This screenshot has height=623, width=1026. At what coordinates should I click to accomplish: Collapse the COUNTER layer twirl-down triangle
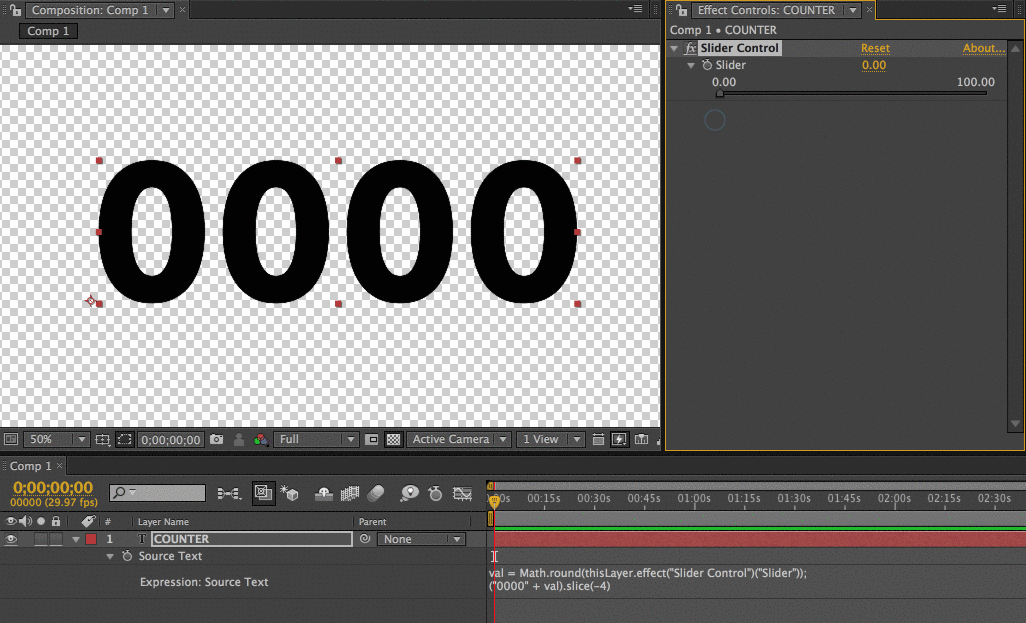[x=76, y=539]
